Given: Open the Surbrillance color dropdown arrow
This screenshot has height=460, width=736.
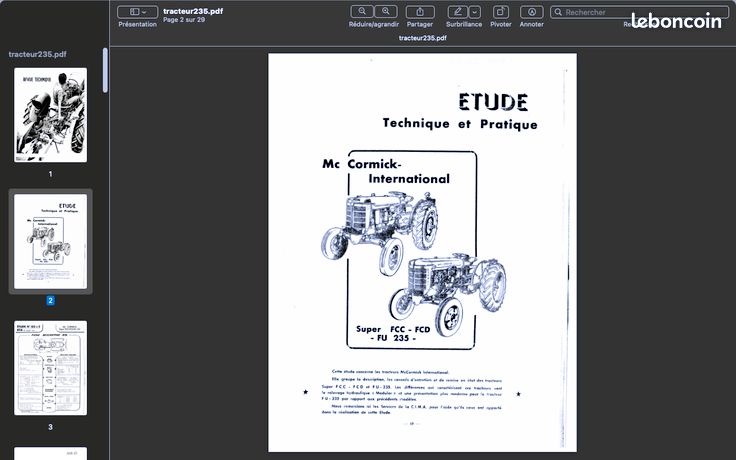Looking at the screenshot, I should tap(475, 12).
